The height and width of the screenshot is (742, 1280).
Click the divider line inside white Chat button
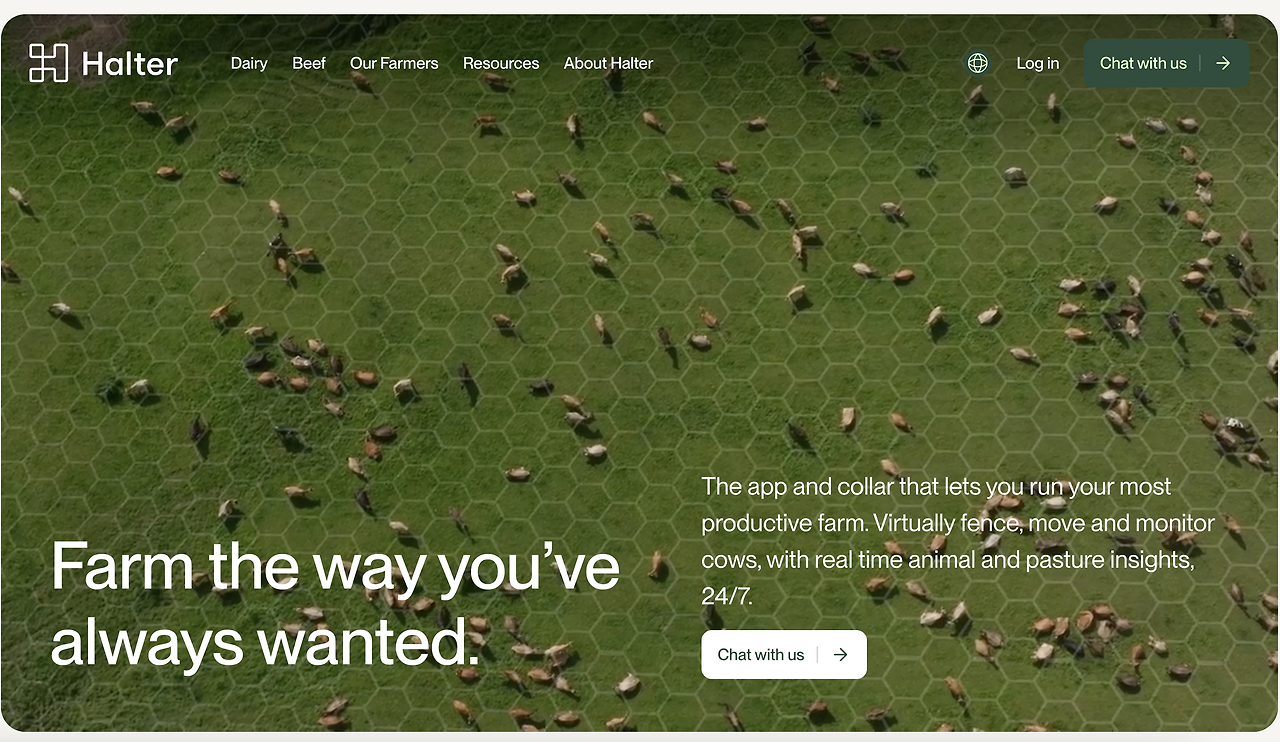pyautogui.click(x=818, y=655)
